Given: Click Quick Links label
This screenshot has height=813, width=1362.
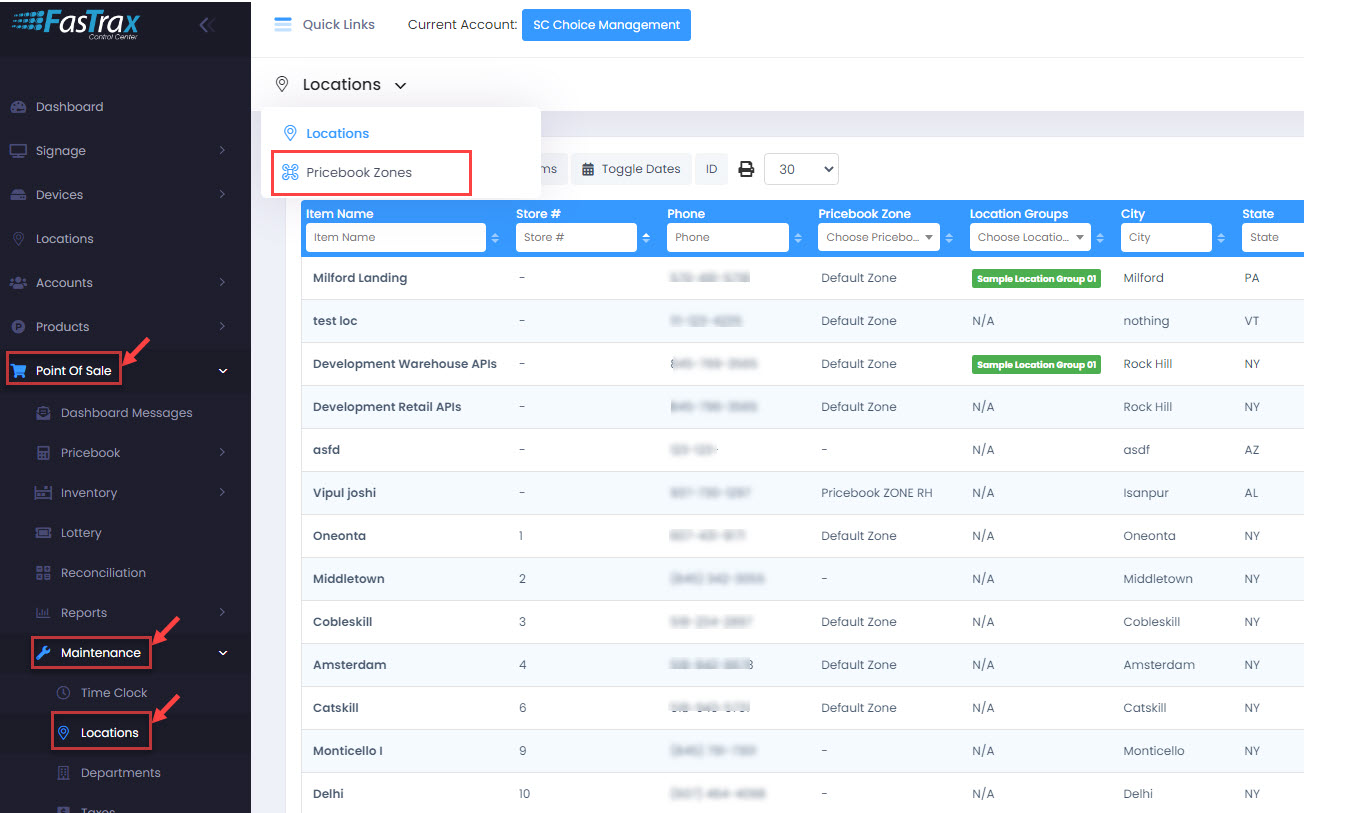Looking at the screenshot, I should pyautogui.click(x=339, y=24).
